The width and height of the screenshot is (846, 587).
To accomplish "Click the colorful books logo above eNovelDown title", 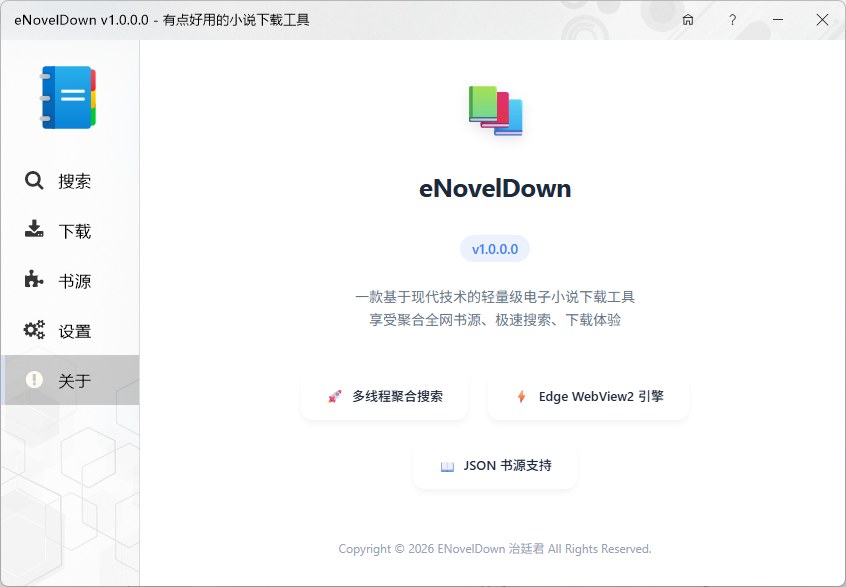I will [x=497, y=110].
